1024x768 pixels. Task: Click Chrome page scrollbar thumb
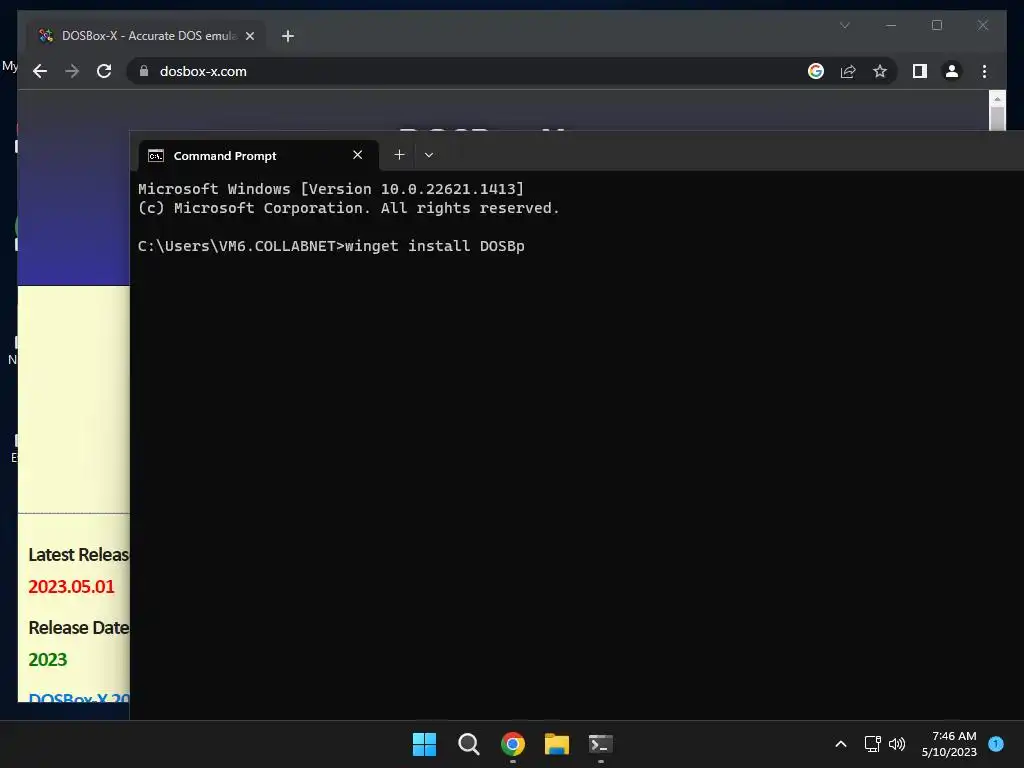tap(997, 118)
